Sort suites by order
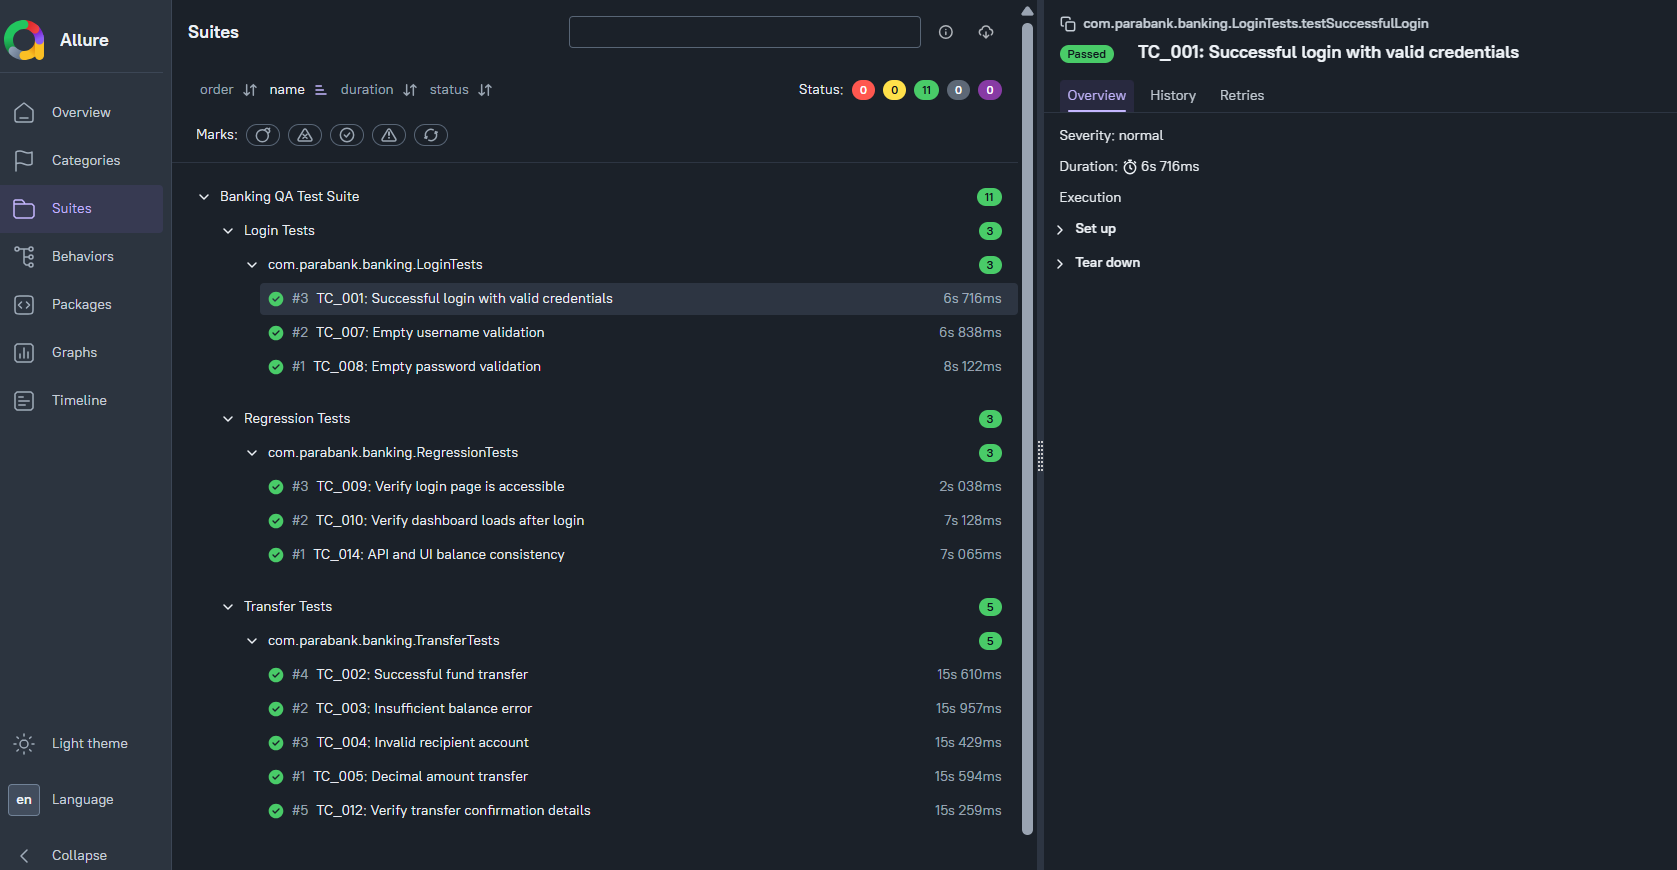This screenshot has width=1677, height=870. (x=228, y=90)
